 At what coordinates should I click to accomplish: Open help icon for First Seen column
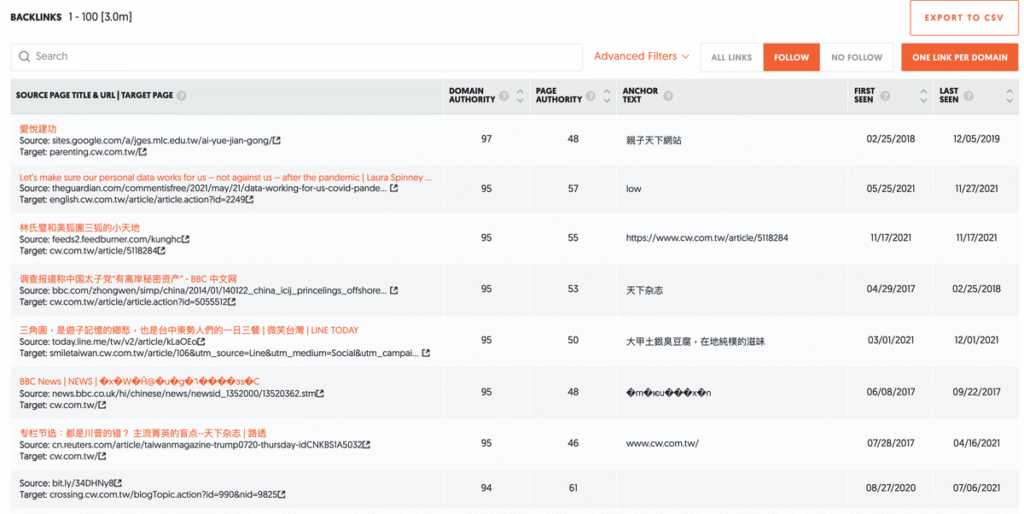coord(885,96)
